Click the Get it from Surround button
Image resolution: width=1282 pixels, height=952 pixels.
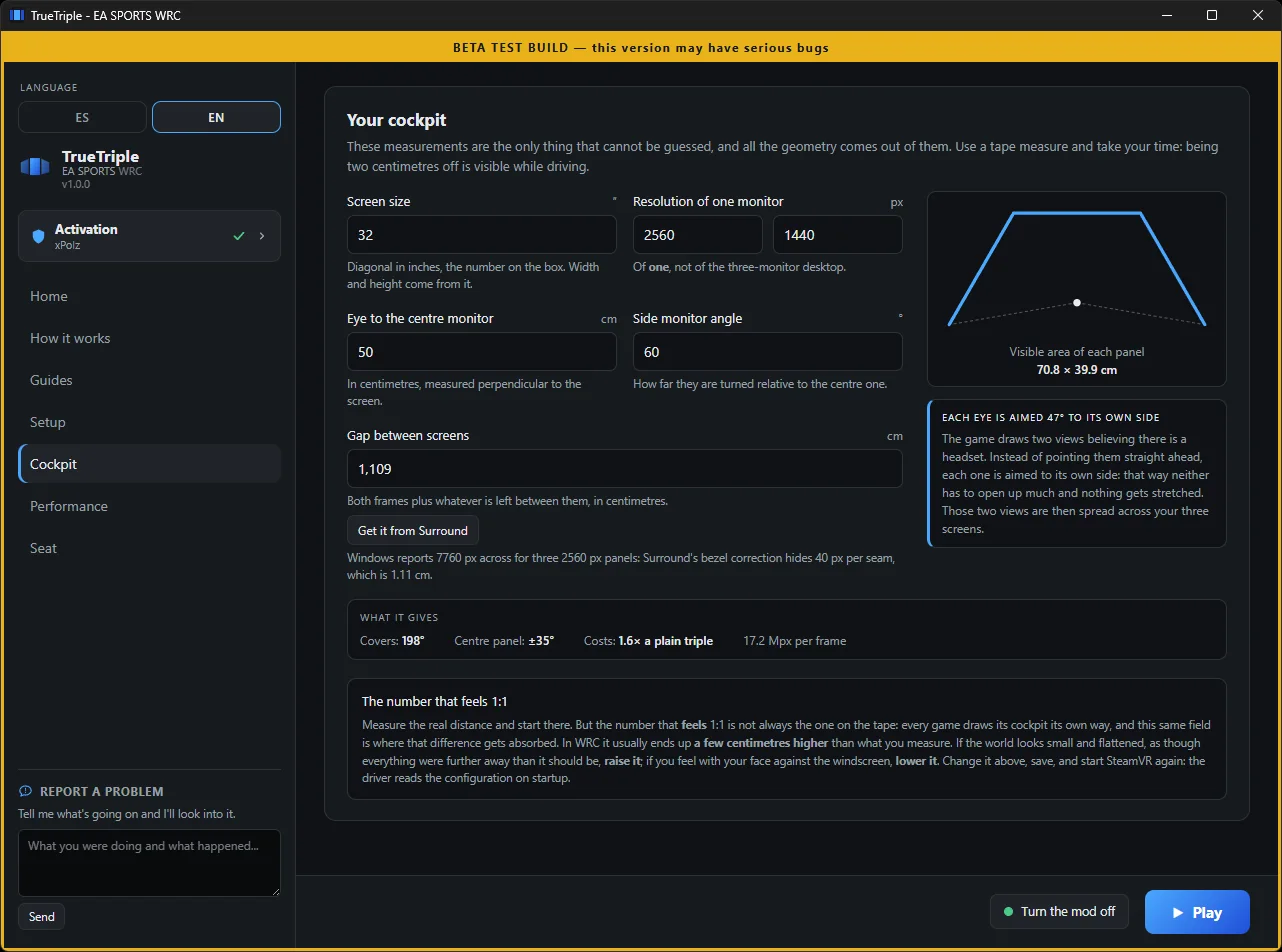[x=413, y=530]
